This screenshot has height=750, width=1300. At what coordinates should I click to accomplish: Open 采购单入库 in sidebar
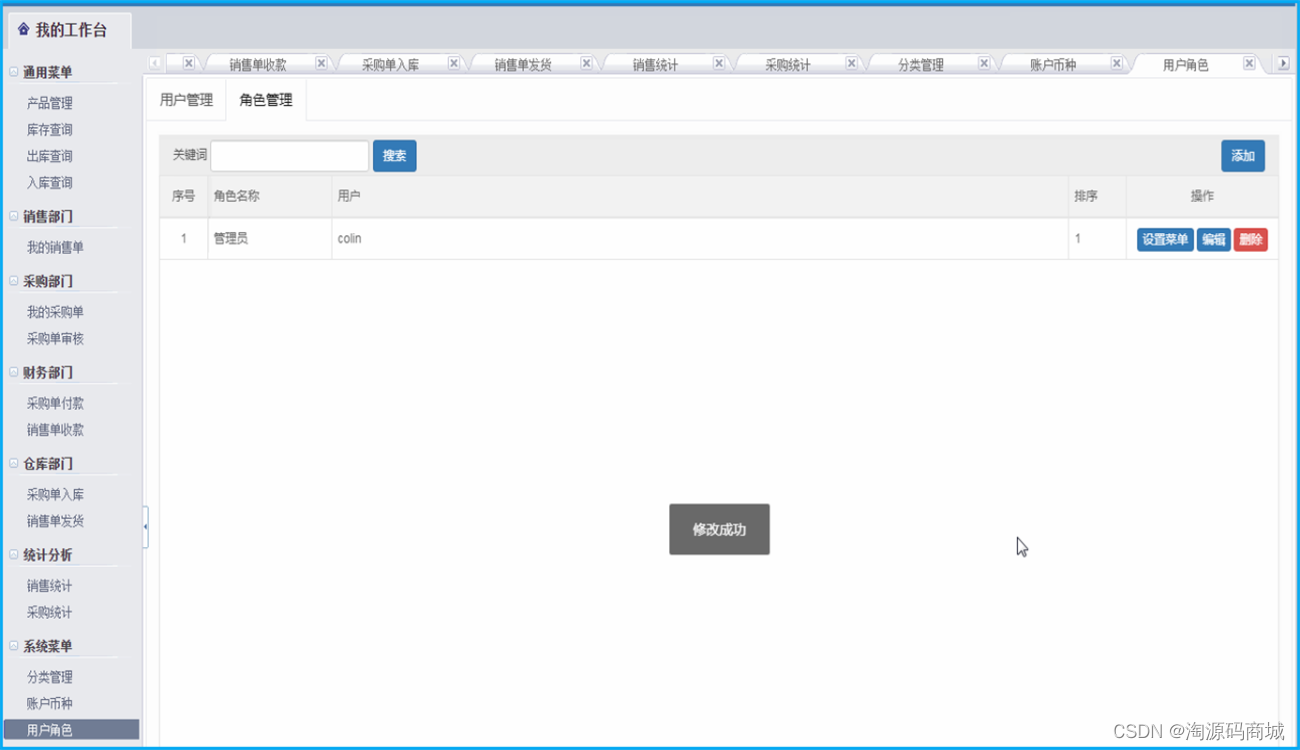click(x=55, y=495)
